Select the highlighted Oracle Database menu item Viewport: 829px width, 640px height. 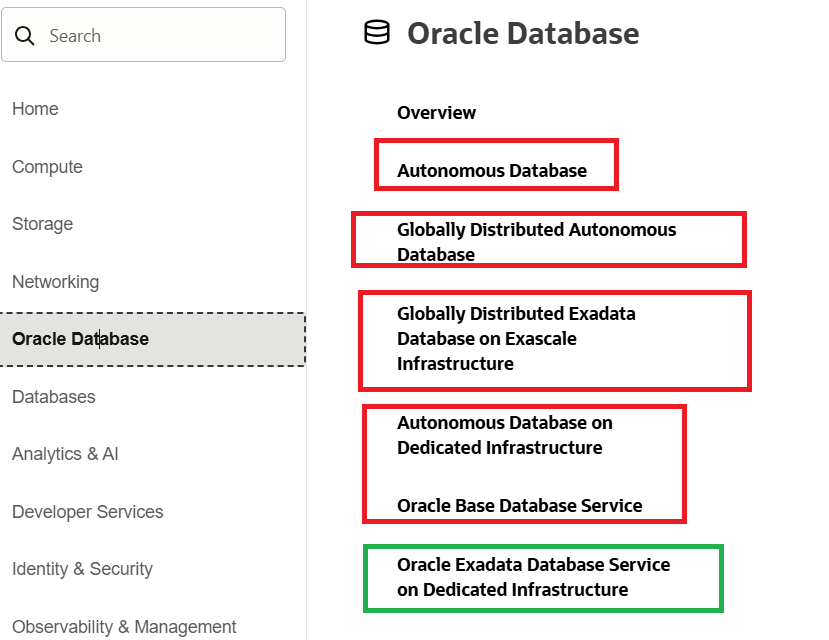coord(152,339)
